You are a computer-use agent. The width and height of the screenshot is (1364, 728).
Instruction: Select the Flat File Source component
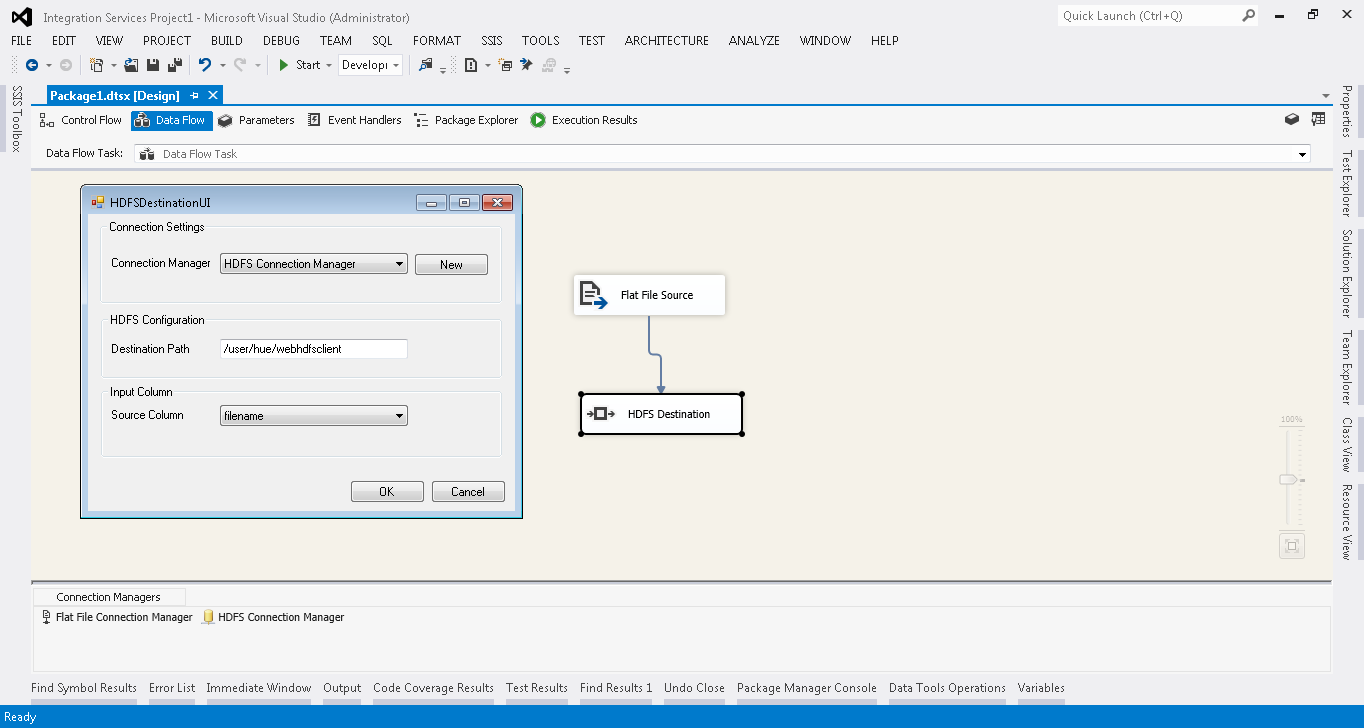649,295
